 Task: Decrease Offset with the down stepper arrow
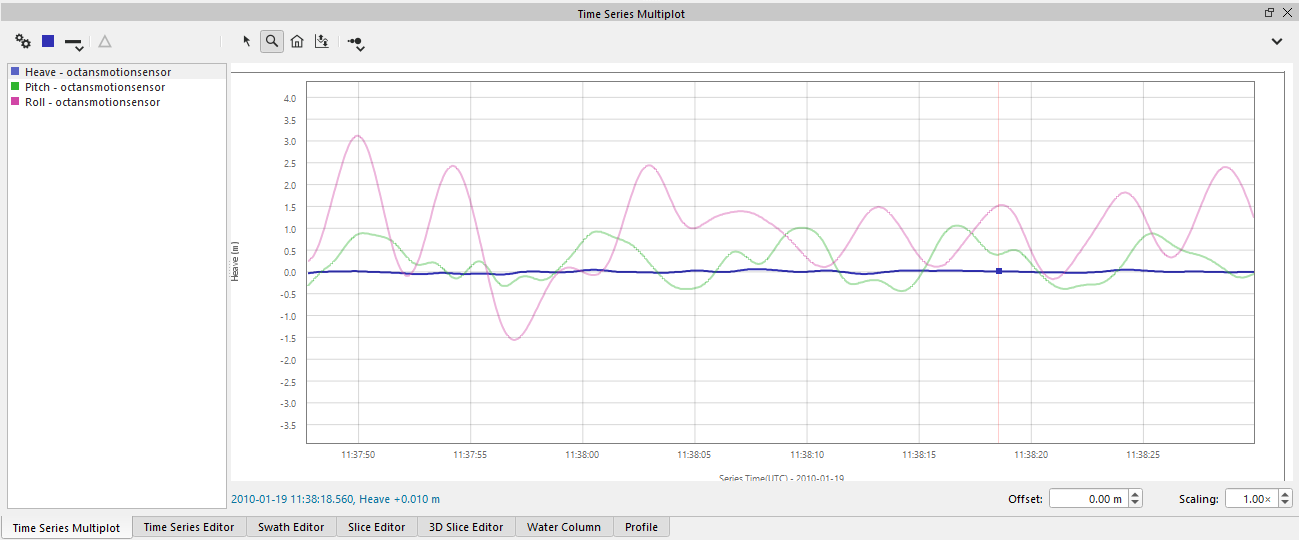click(x=1135, y=503)
